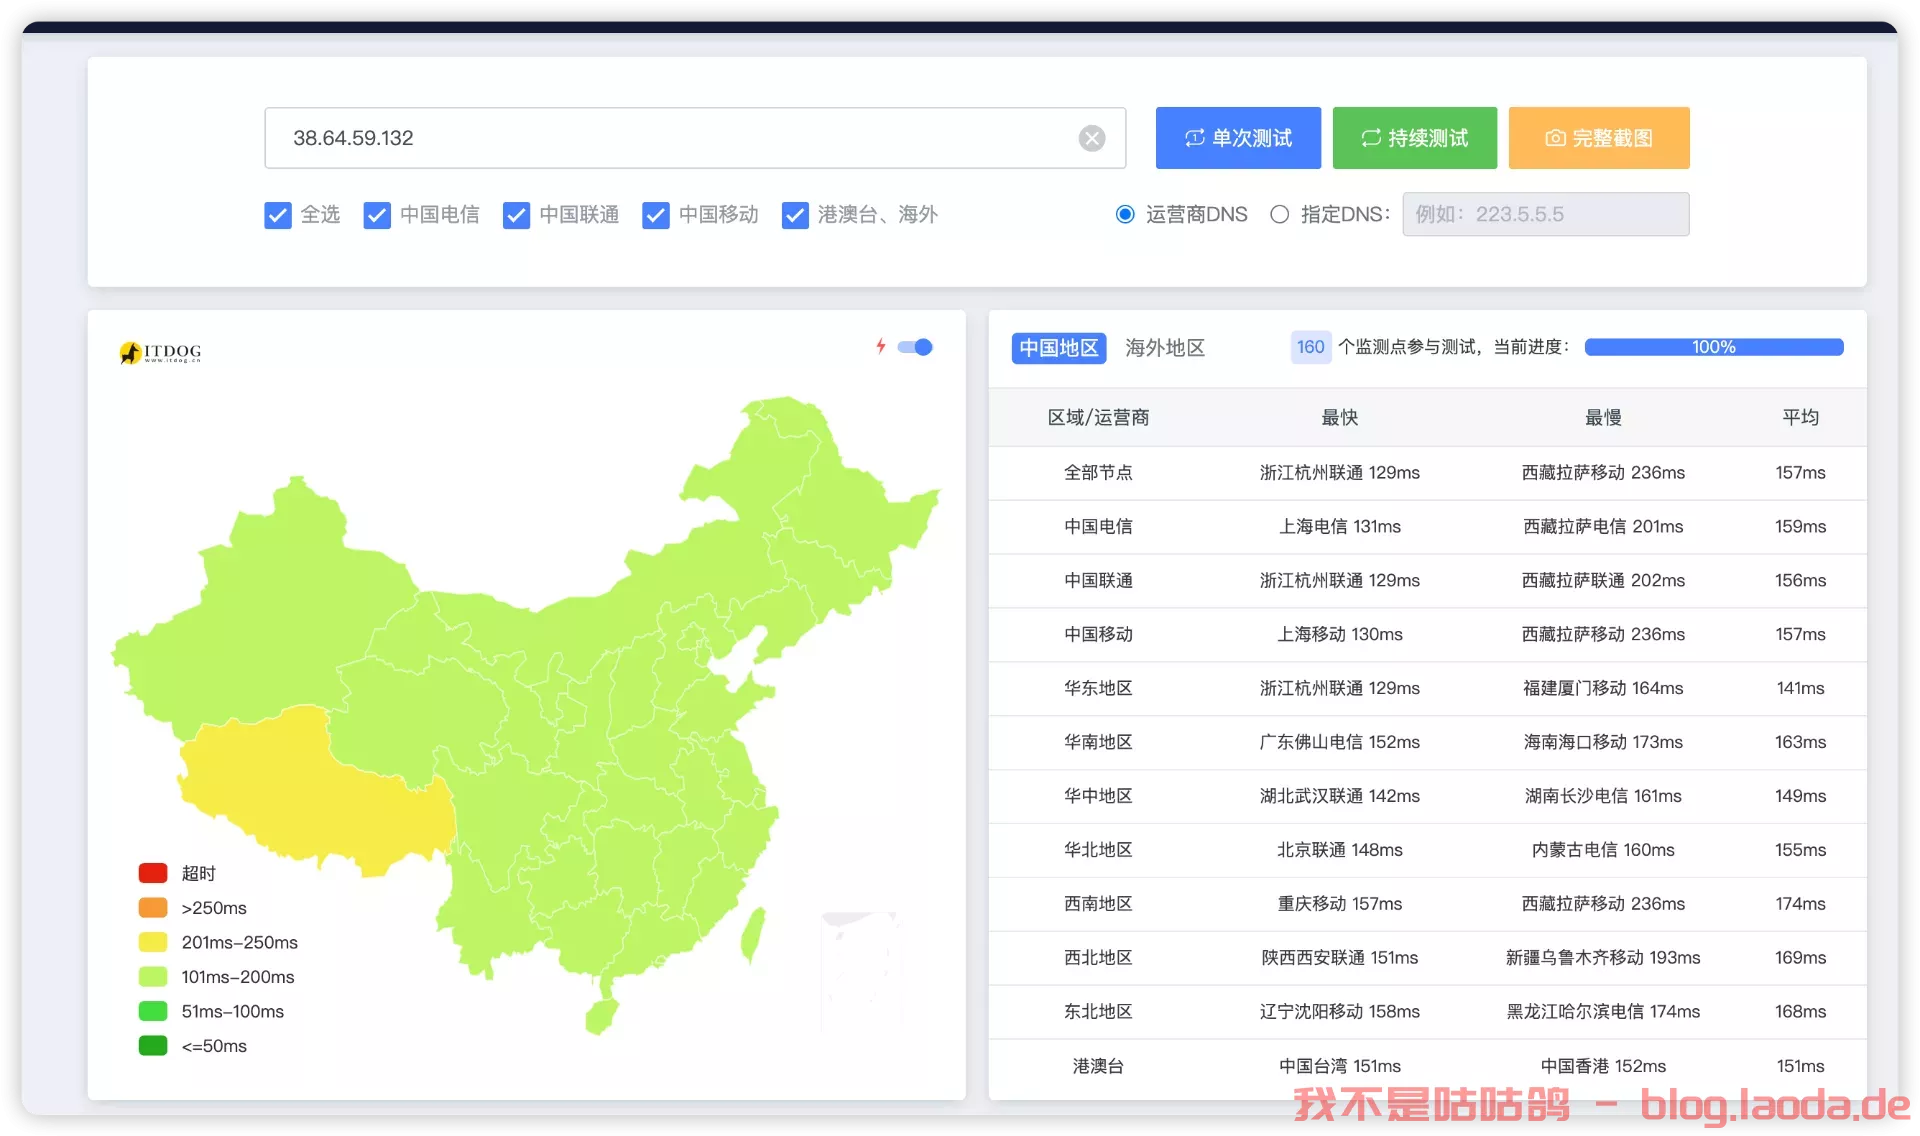The height and width of the screenshot is (1136, 1920).
Task: Uncheck the 港澳台、海外 checkbox
Action: pyautogui.click(x=795, y=215)
